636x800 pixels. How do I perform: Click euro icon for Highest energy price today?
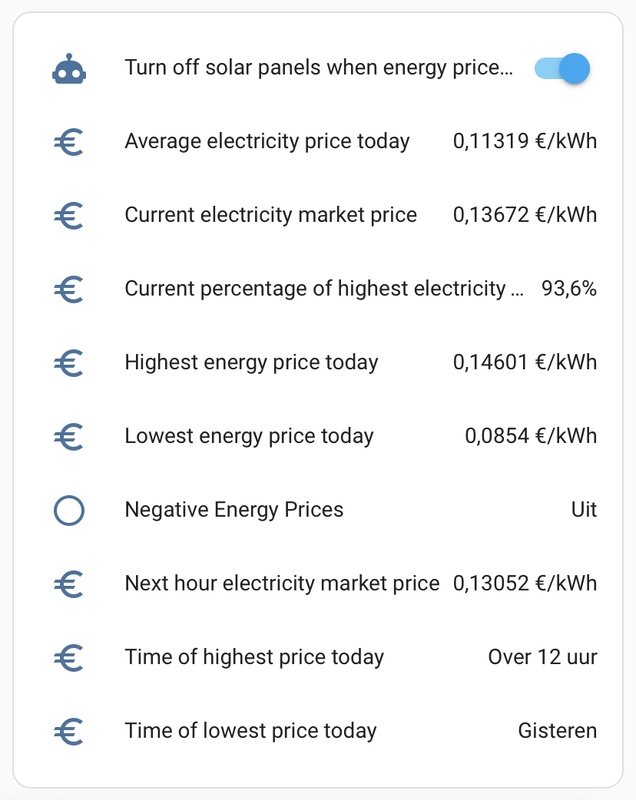tap(69, 362)
